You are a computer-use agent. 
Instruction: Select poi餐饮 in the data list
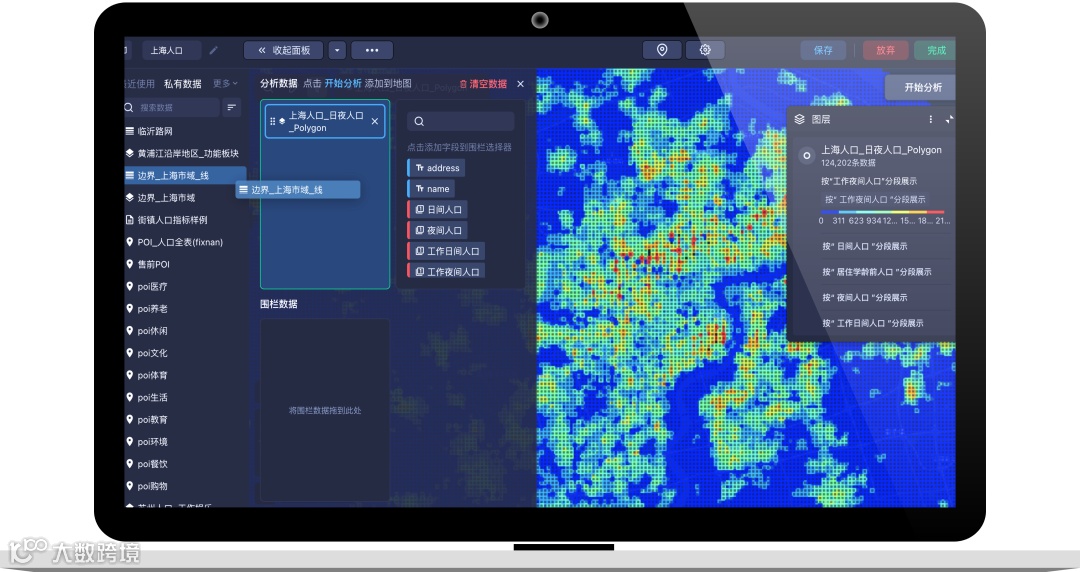coord(152,464)
